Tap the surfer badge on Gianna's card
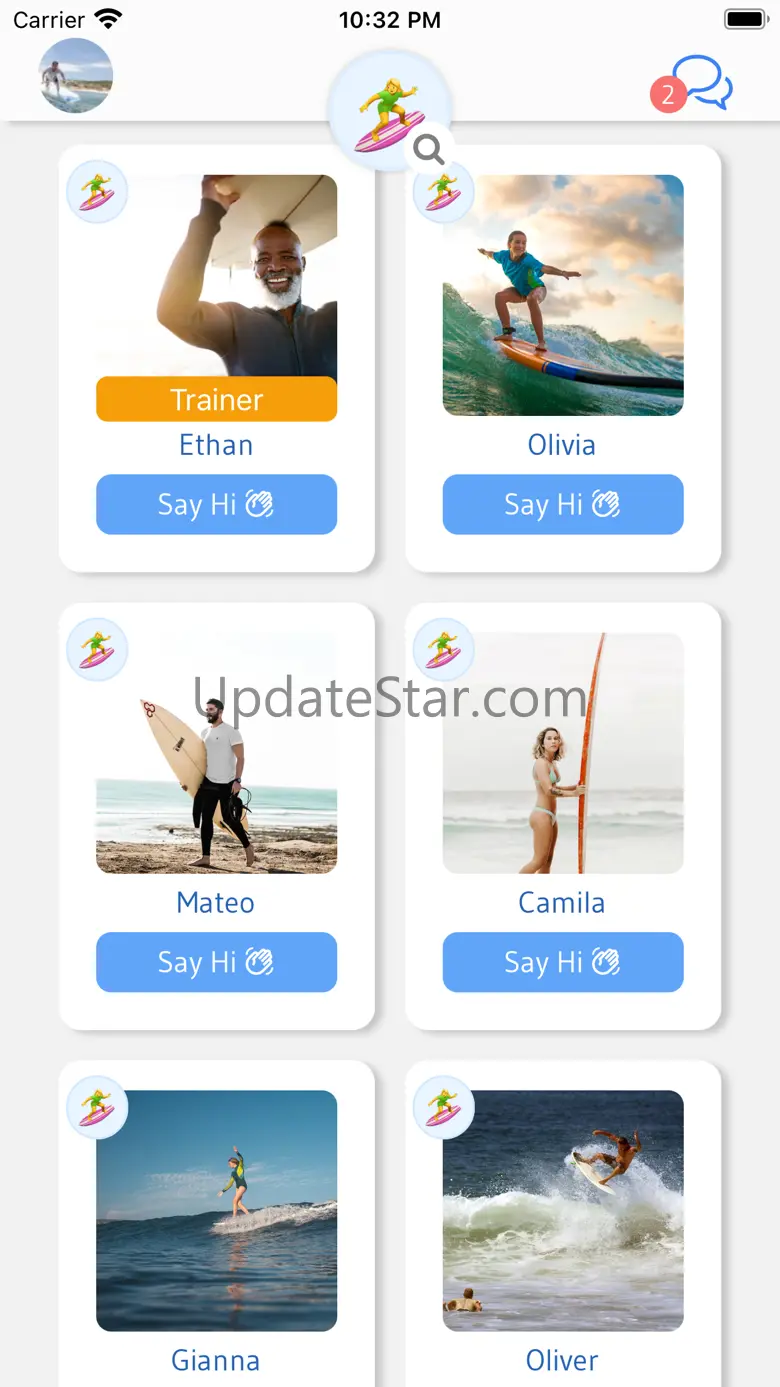 [97, 1107]
